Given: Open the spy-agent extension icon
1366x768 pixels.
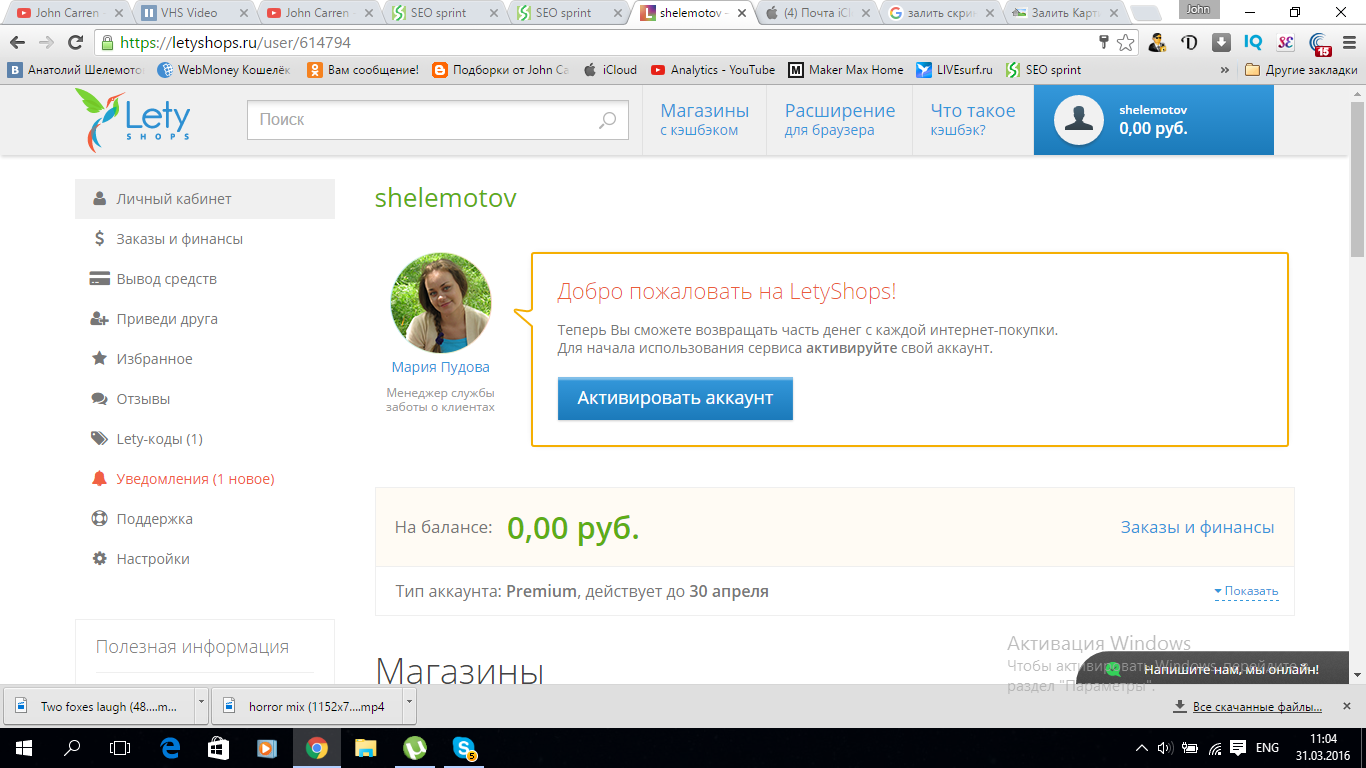Looking at the screenshot, I should coord(1157,43).
